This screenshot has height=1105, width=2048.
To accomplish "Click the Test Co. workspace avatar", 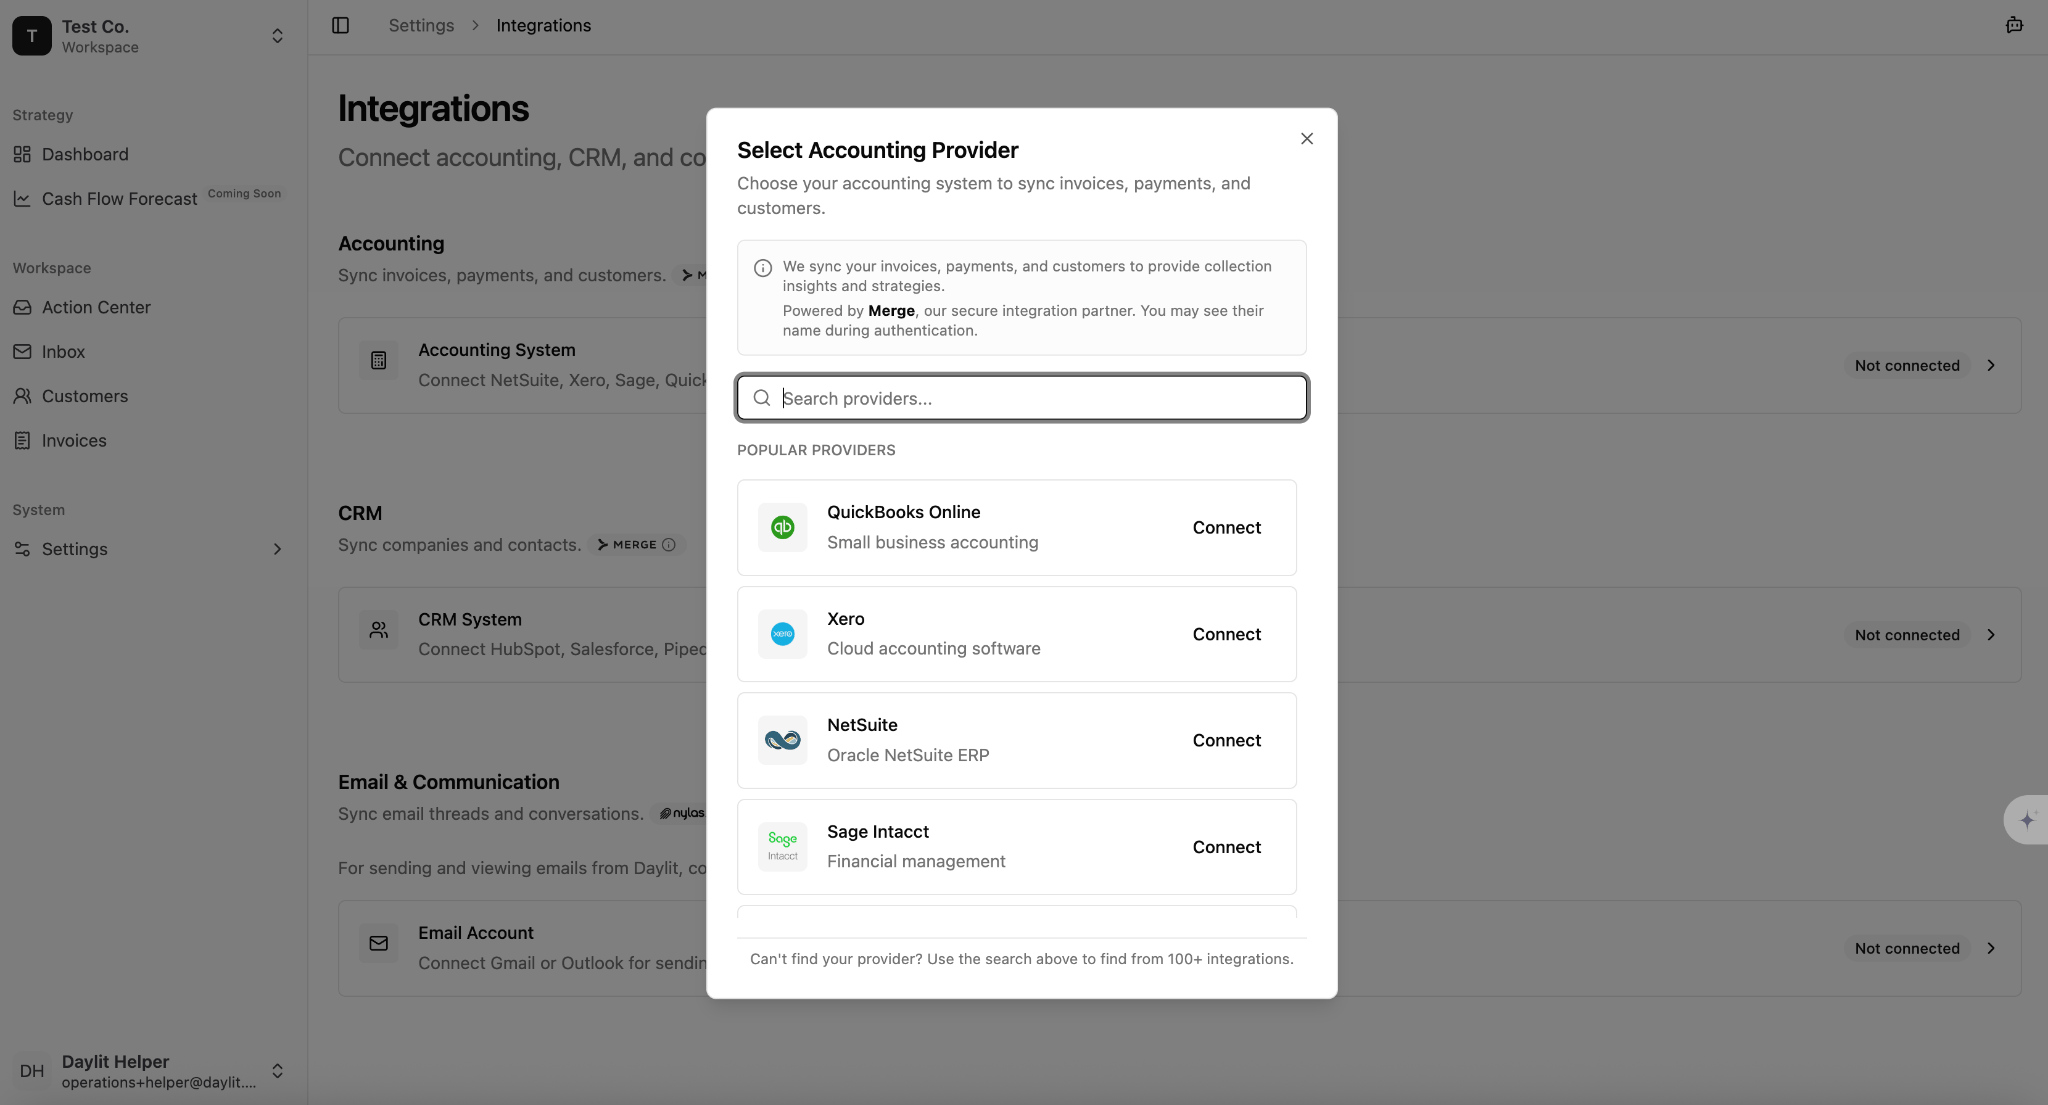I will 32,36.
